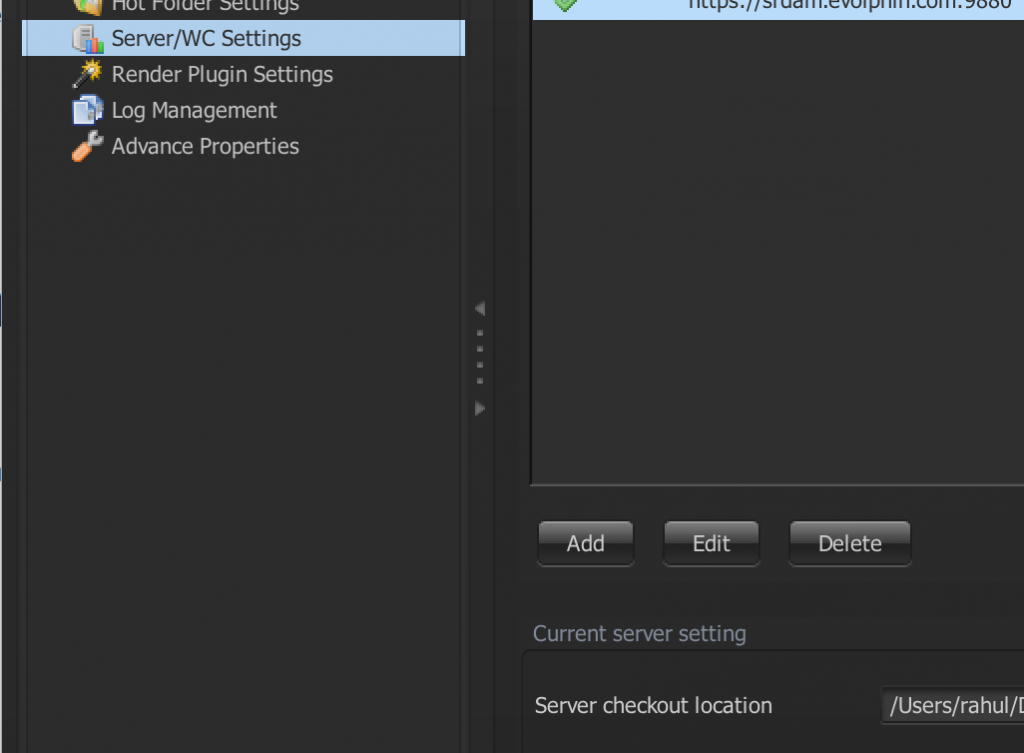Click the Hot Folder Settings folder icon
The image size is (1024, 753).
pos(88,7)
